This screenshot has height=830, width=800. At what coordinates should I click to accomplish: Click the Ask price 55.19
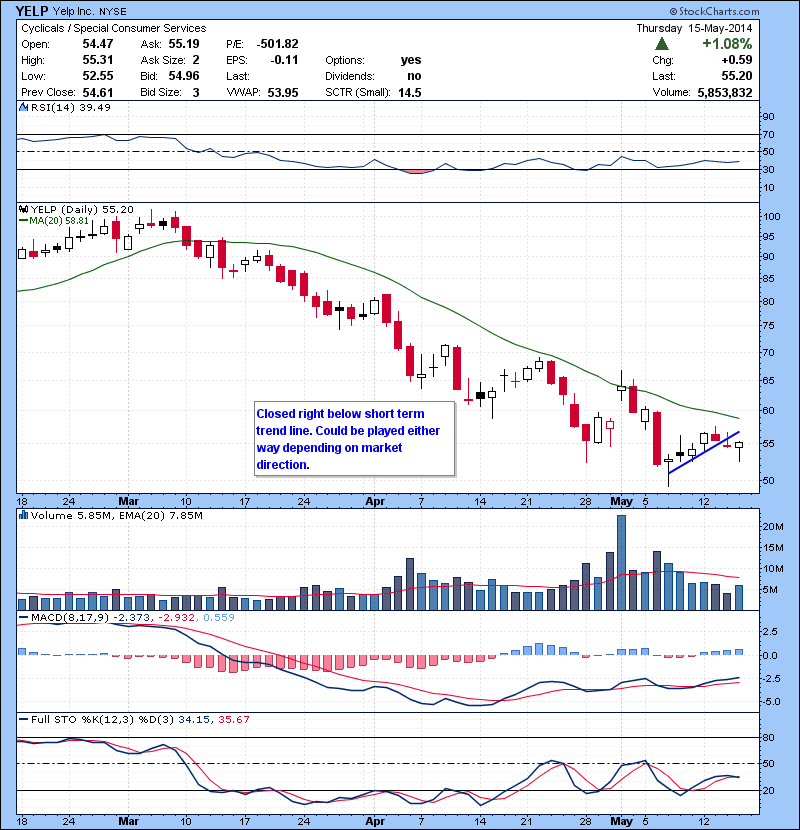(x=184, y=44)
